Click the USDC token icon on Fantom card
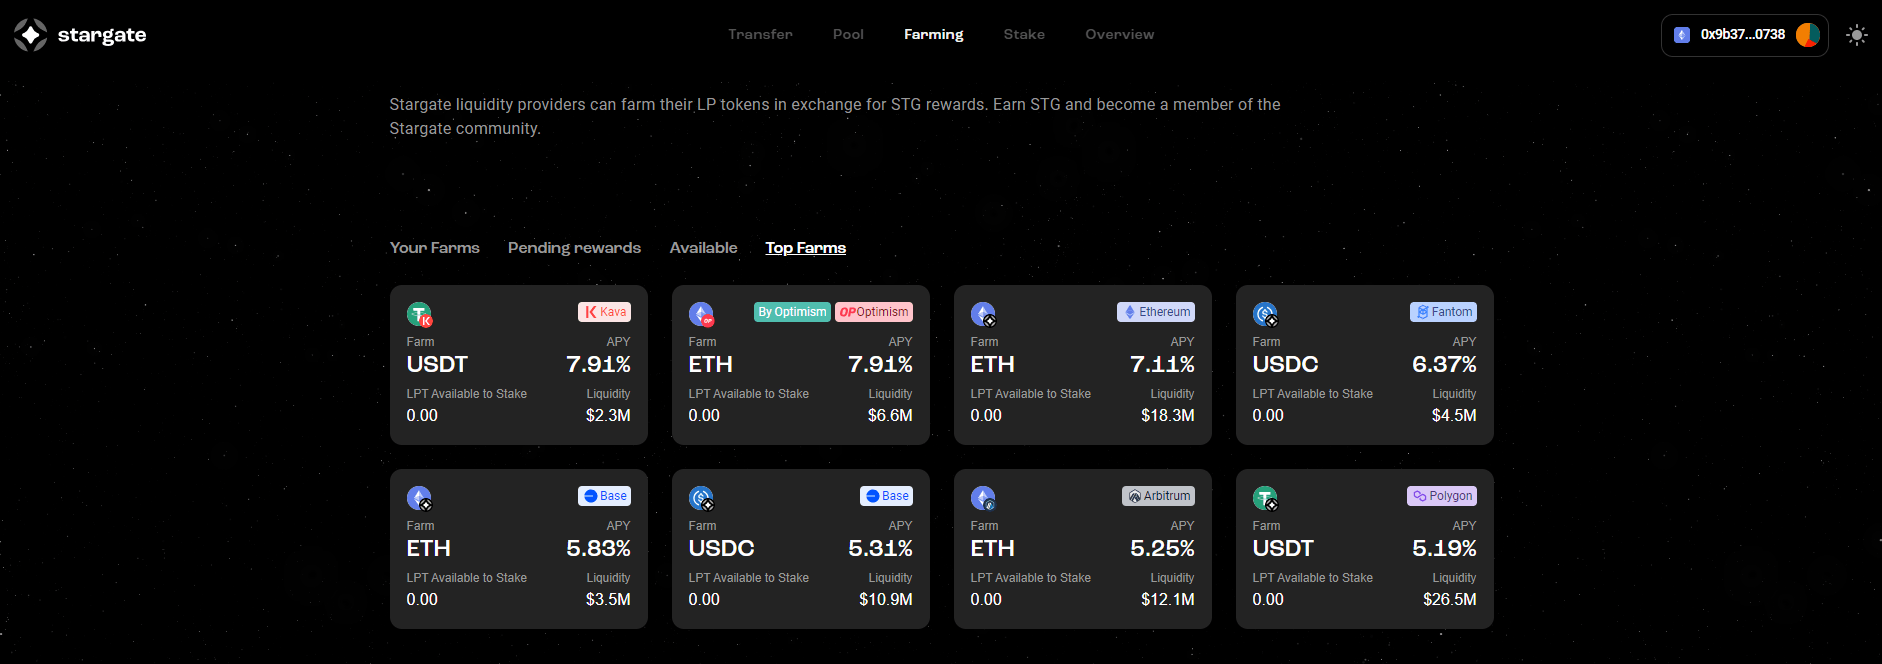This screenshot has height=664, width=1882. (1265, 315)
